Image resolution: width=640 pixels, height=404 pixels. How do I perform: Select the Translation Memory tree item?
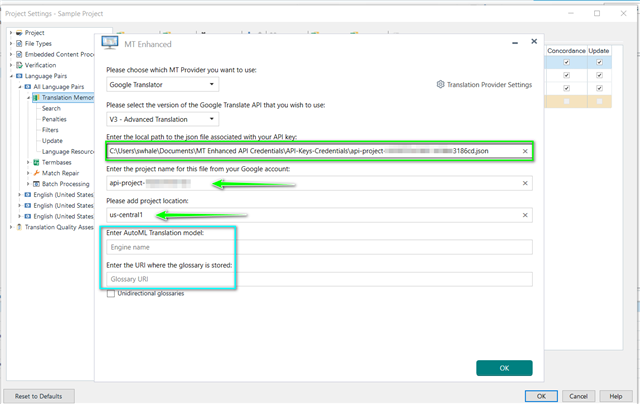point(63,98)
